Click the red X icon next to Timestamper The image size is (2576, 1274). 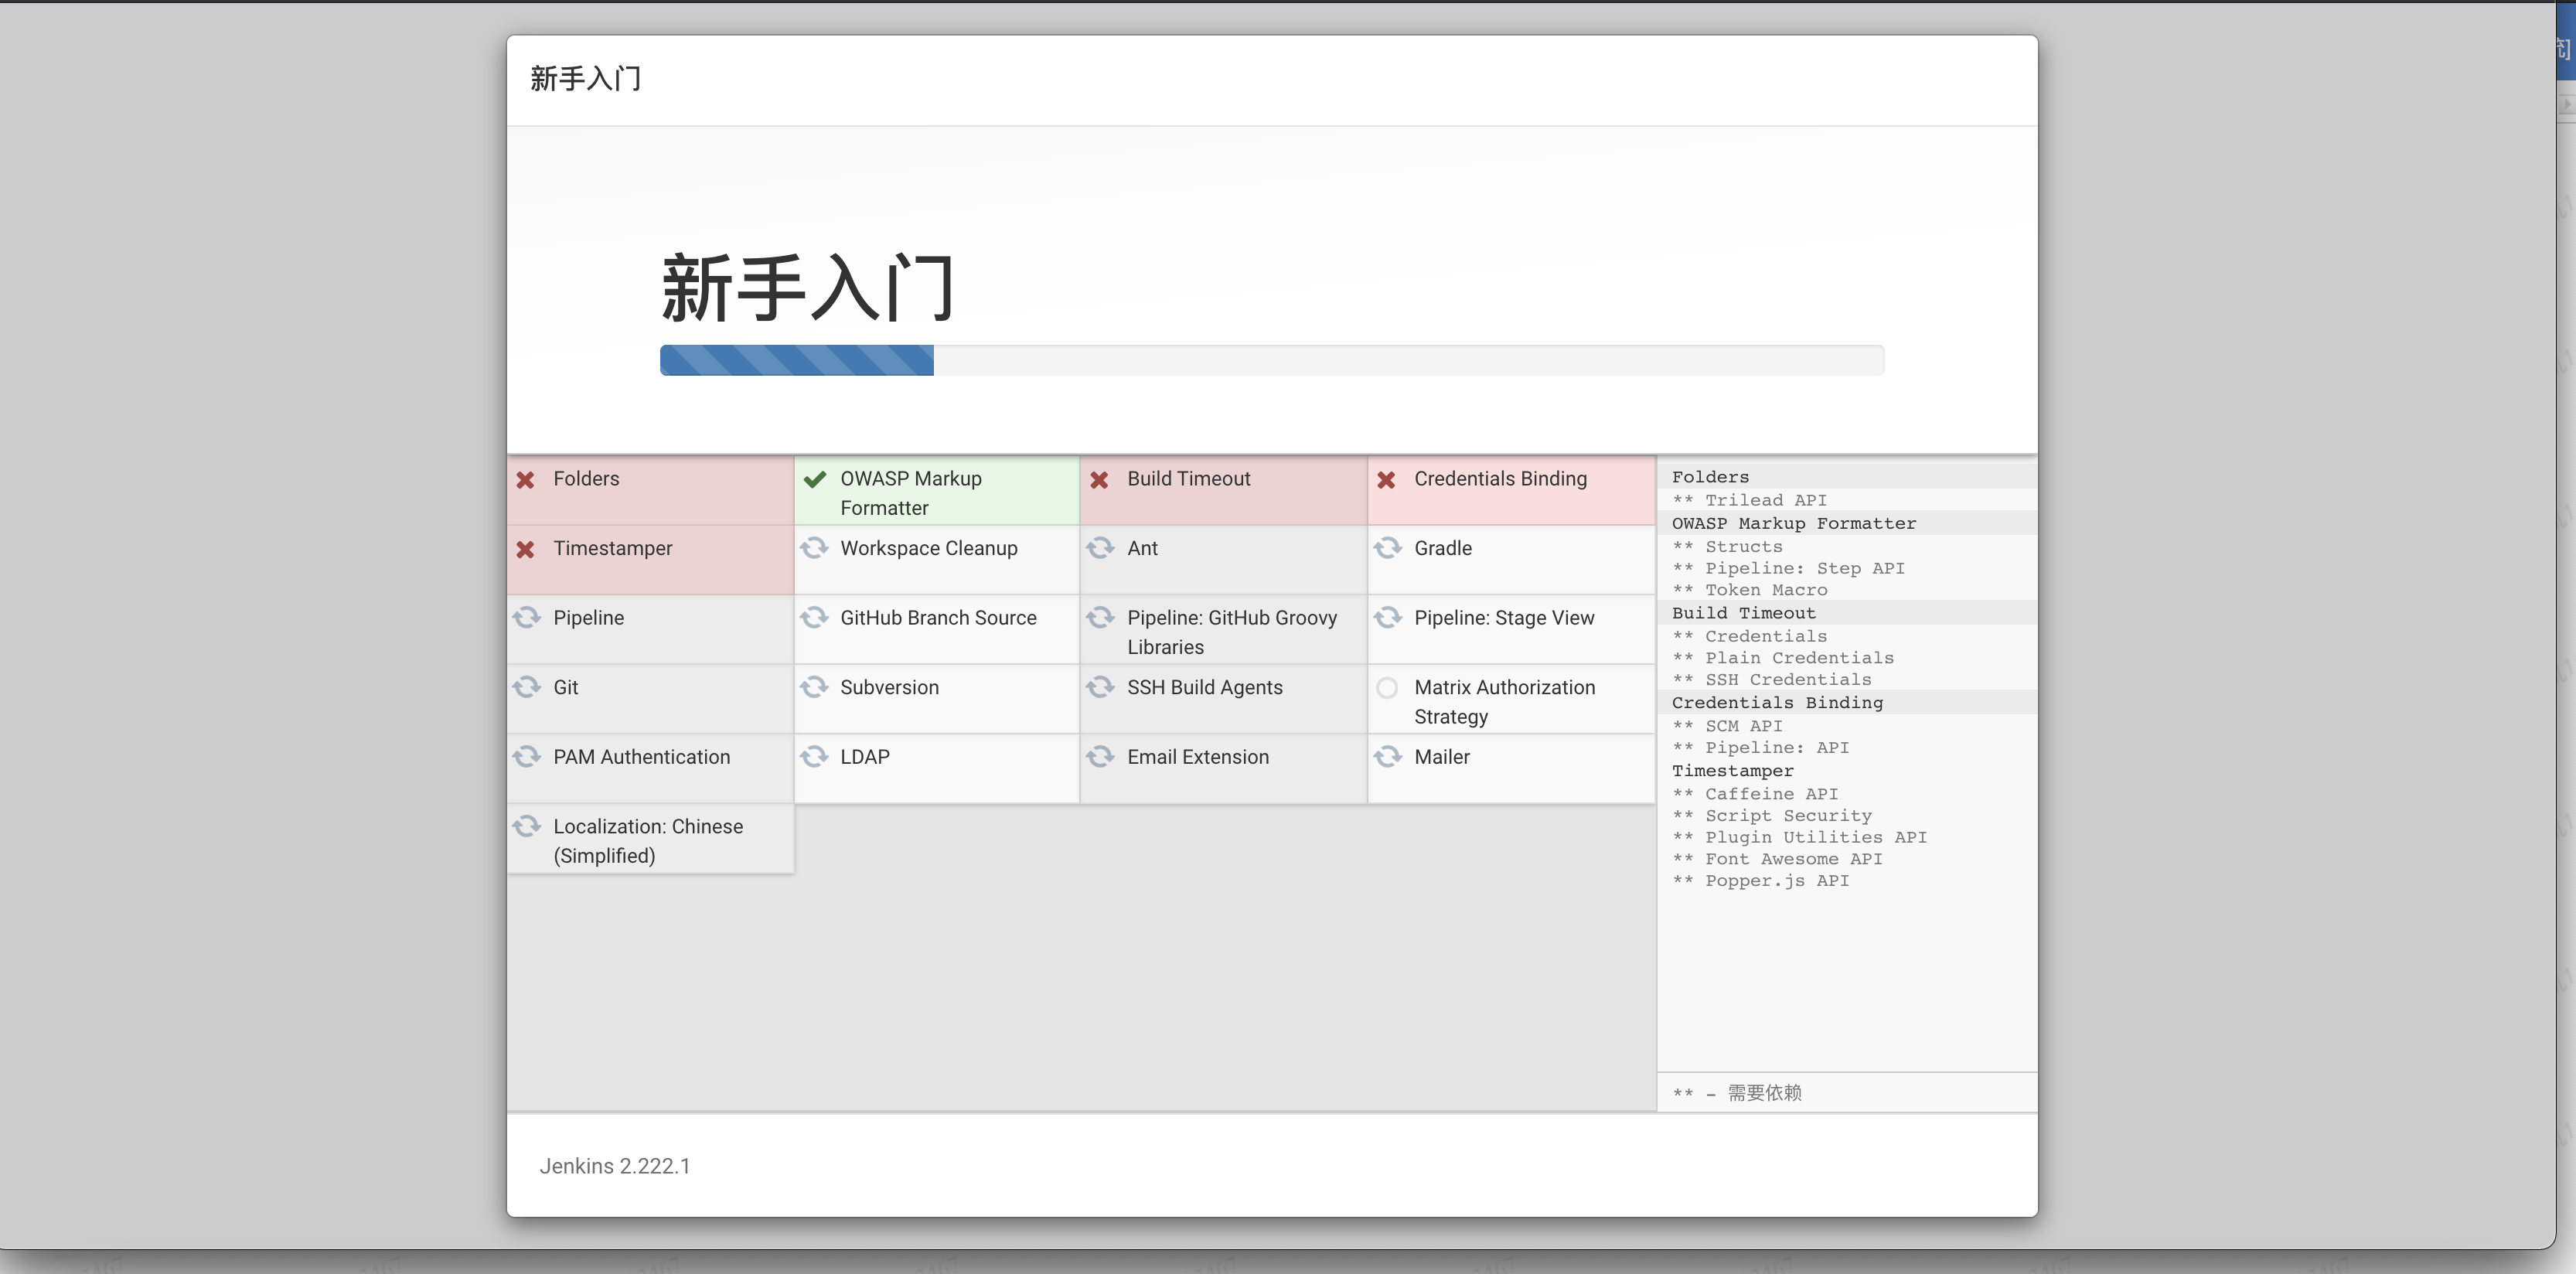527,548
